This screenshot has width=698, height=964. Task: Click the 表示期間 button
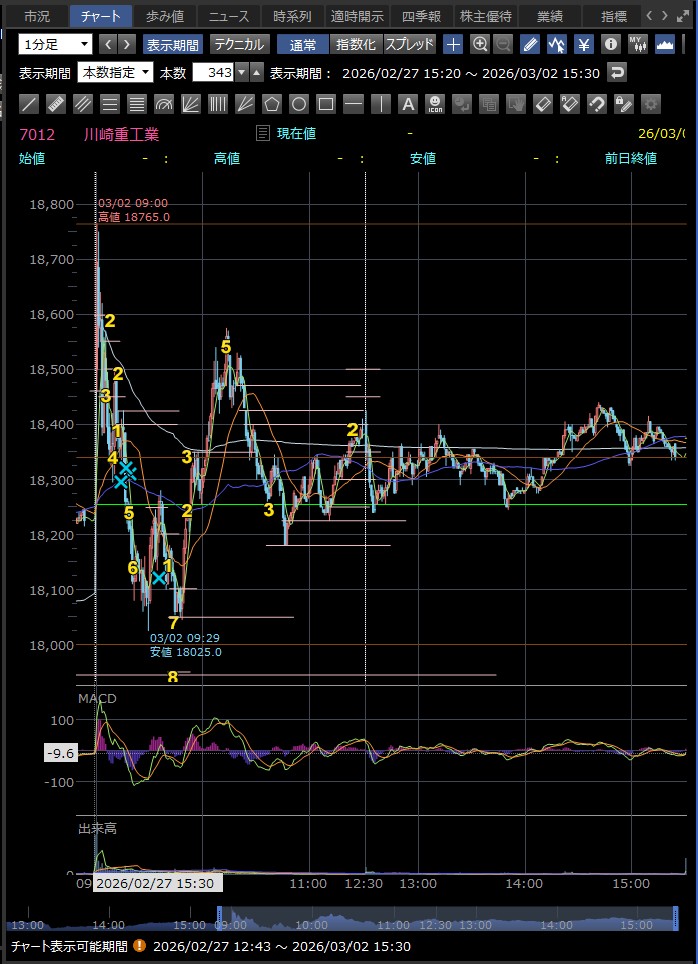pyautogui.click(x=173, y=44)
